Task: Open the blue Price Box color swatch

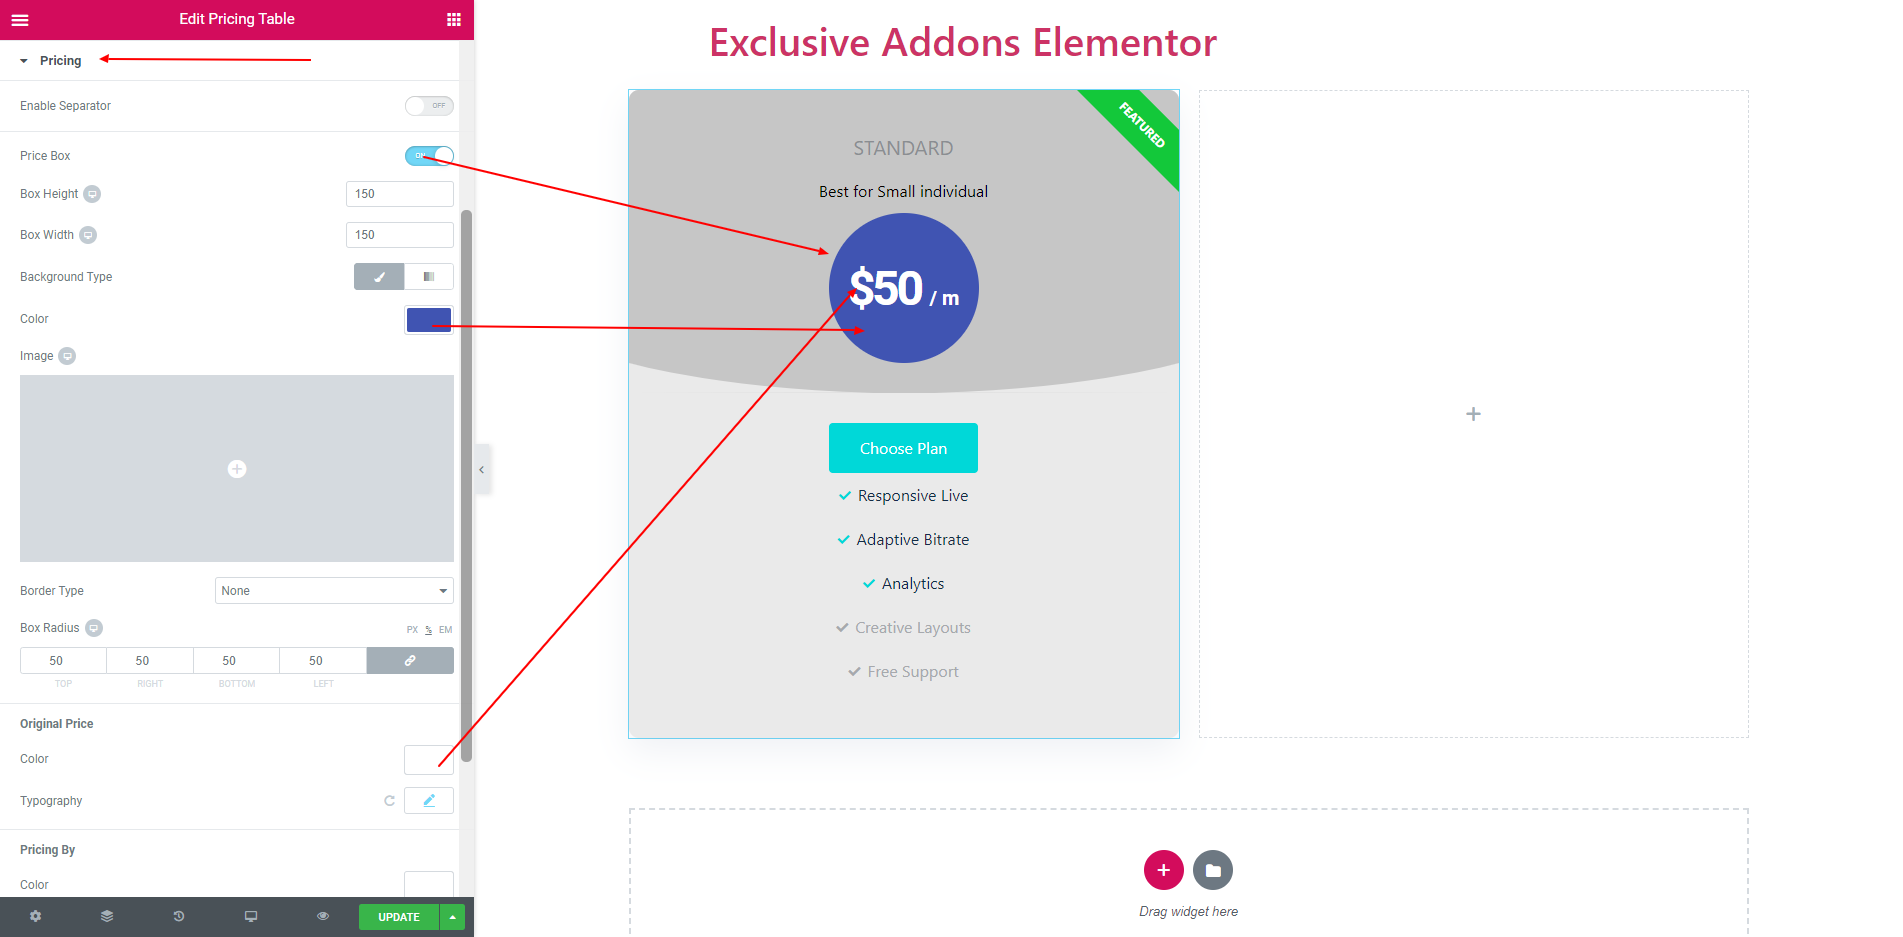Action: (x=429, y=320)
